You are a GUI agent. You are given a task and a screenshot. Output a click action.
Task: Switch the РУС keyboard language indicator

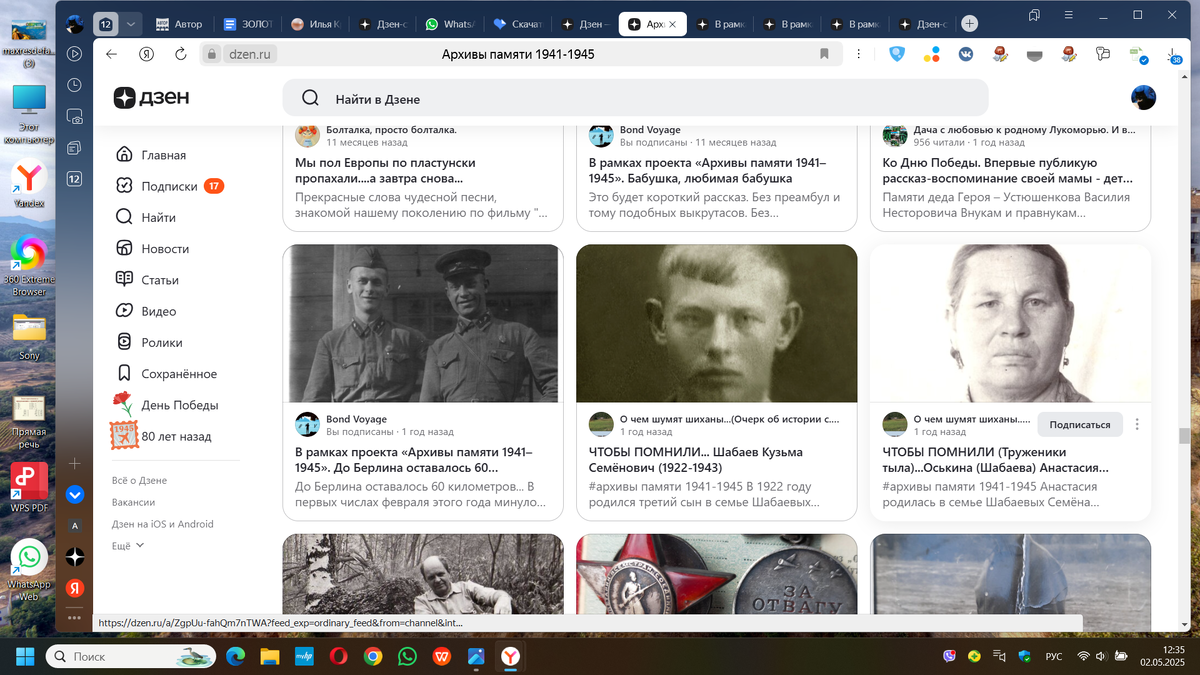coord(1053,656)
